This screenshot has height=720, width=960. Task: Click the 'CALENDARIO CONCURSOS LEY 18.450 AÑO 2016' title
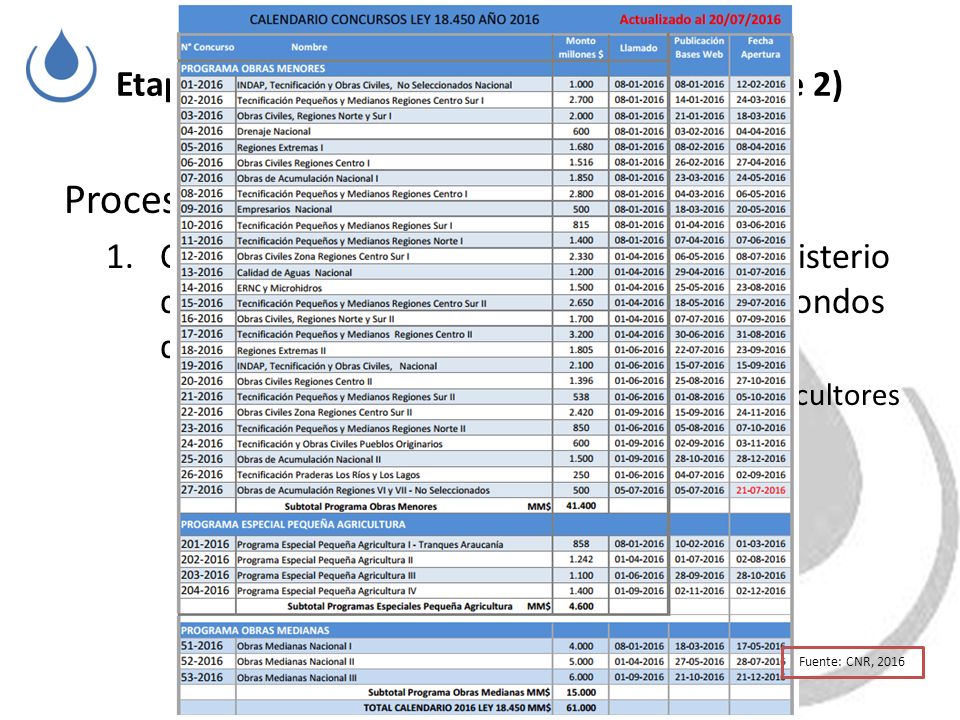(x=394, y=20)
